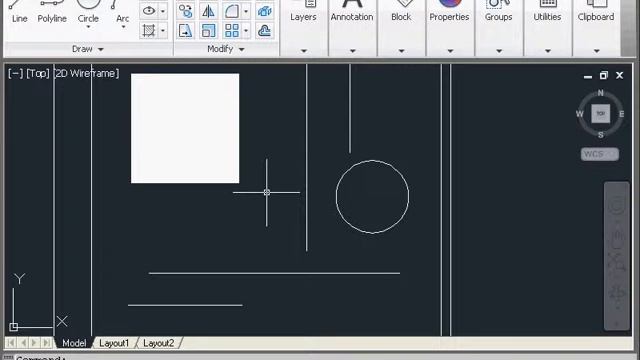640x360 pixels.
Task: Minimize the drawing viewport window
Action: (588, 76)
